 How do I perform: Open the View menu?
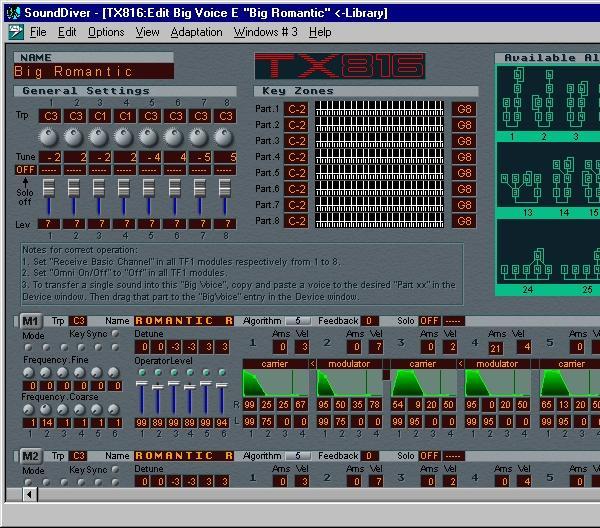(147, 32)
